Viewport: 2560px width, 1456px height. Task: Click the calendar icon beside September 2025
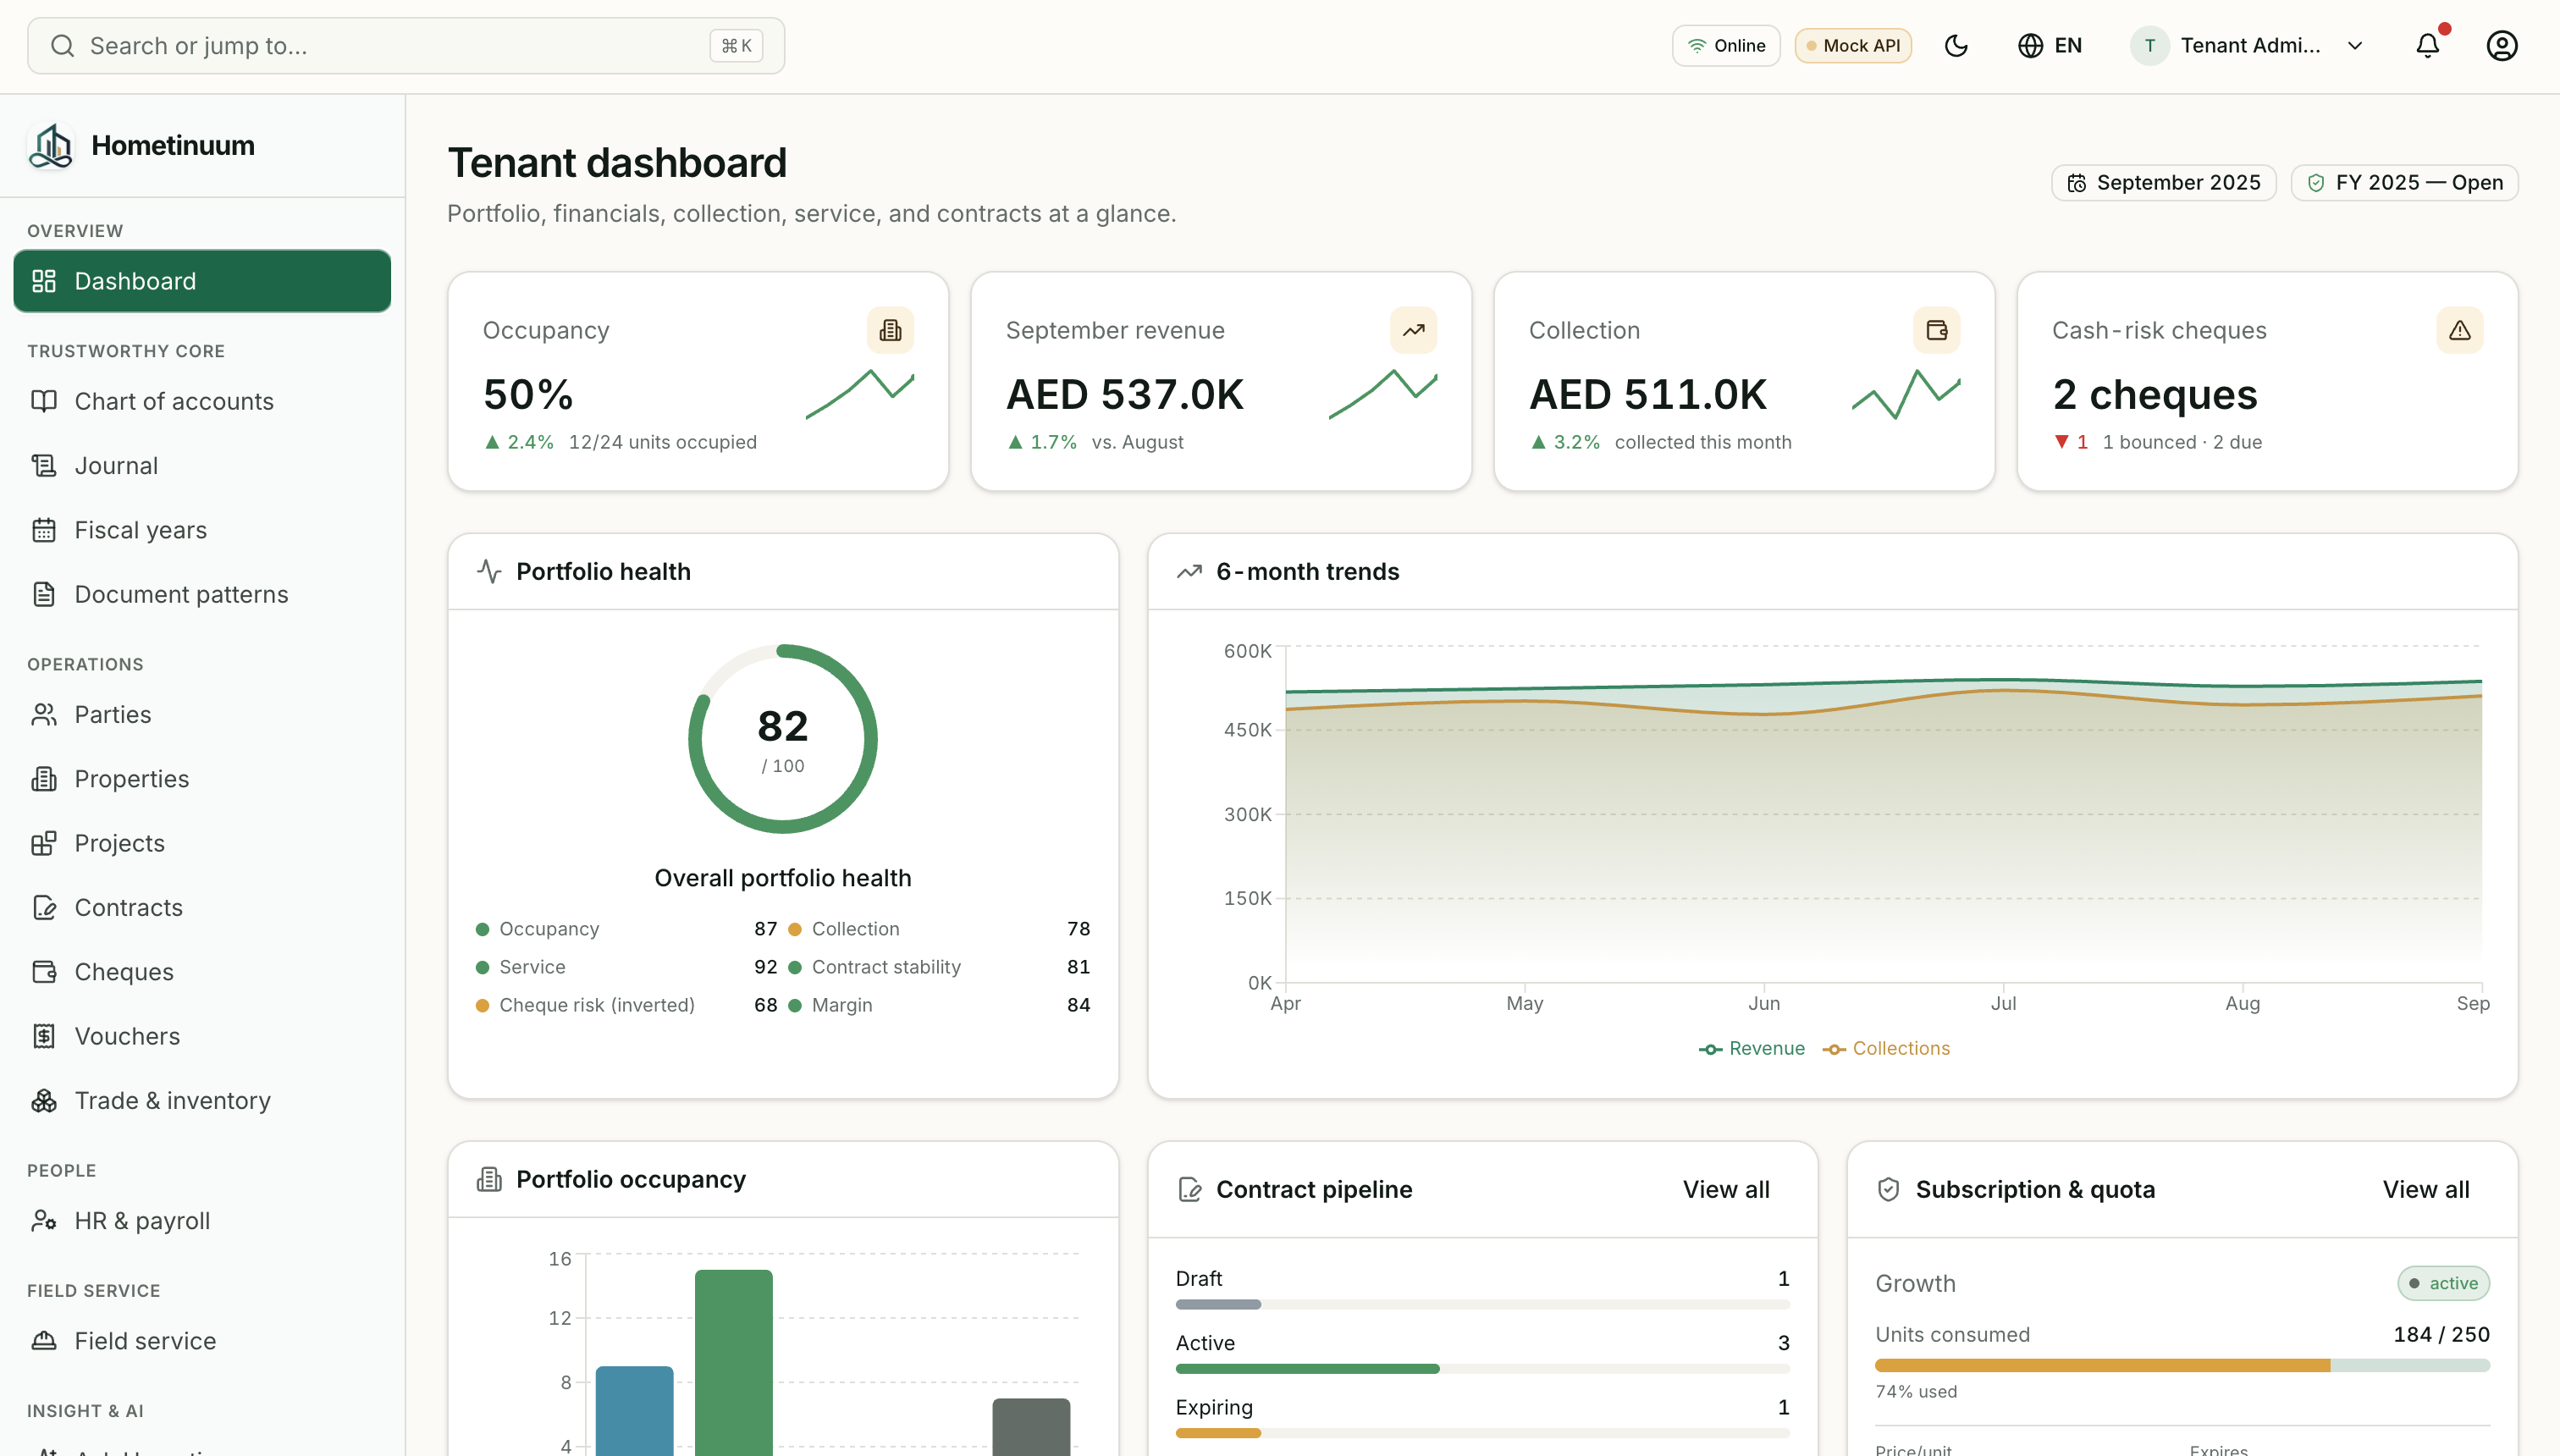coord(2077,183)
